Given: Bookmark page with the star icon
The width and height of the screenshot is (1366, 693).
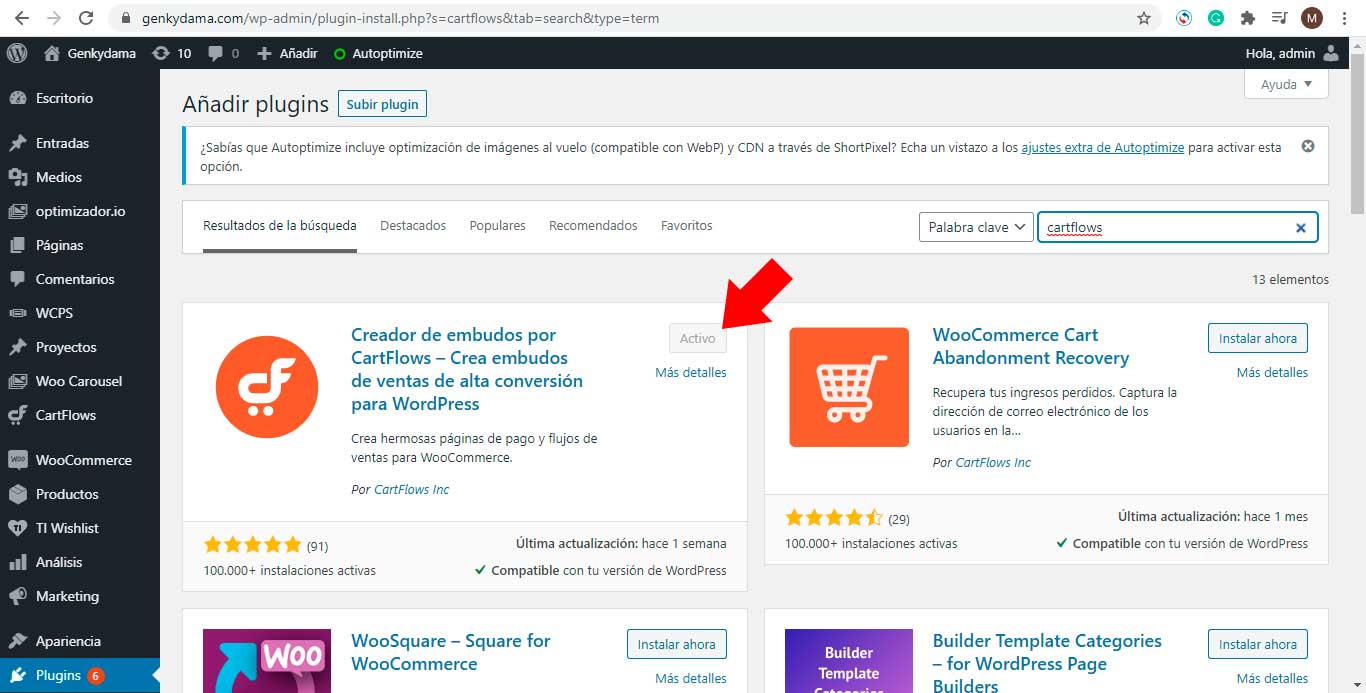Looking at the screenshot, I should (1144, 18).
